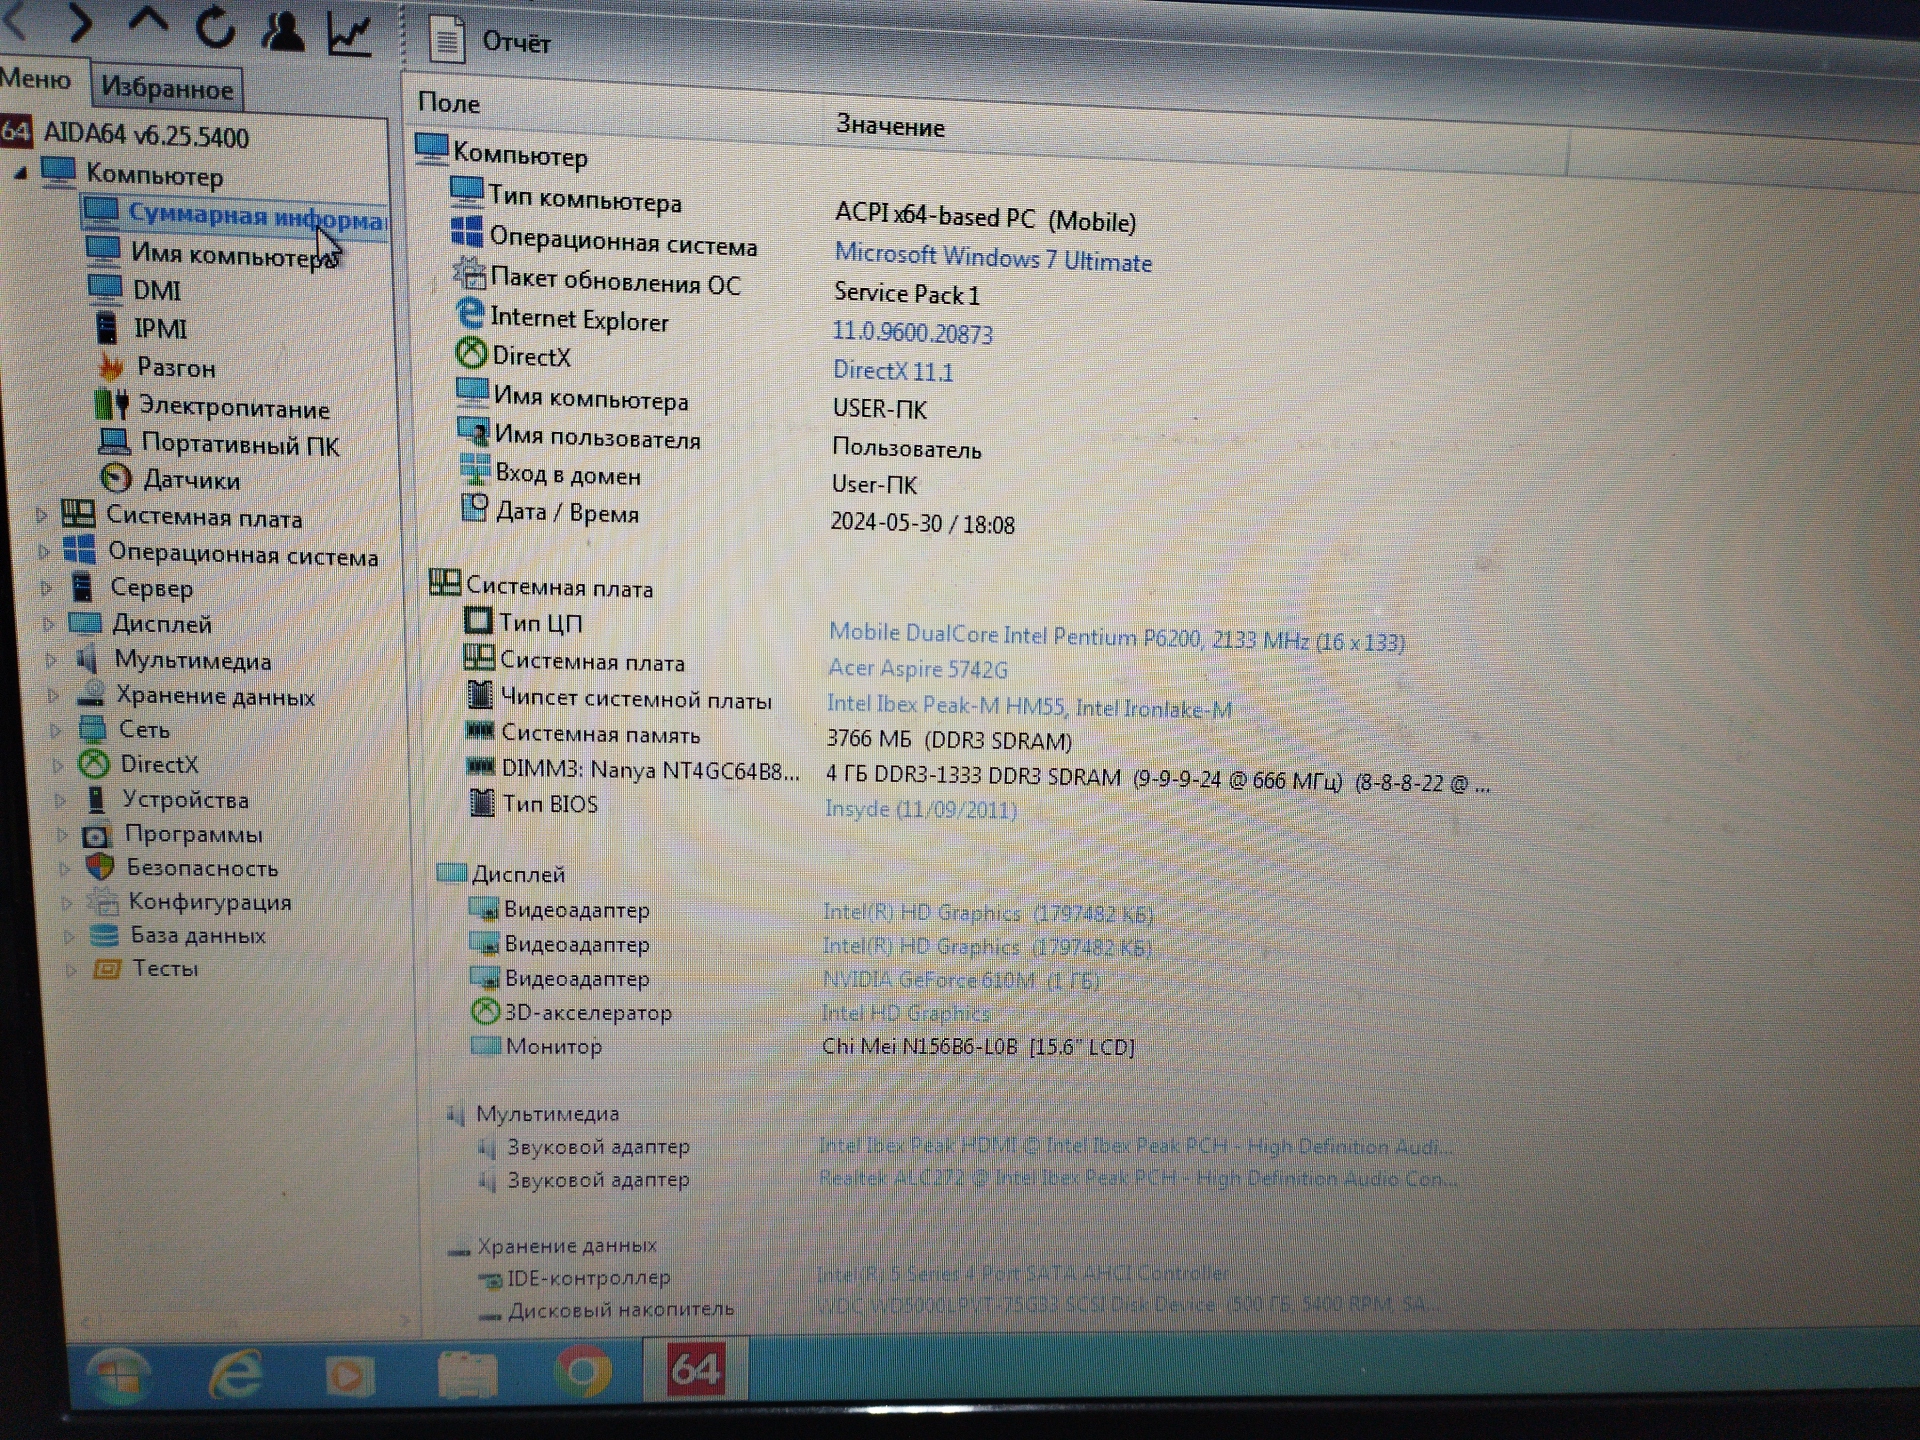
Task: Click the AIDA64 taskbar icon
Action: 696,1369
